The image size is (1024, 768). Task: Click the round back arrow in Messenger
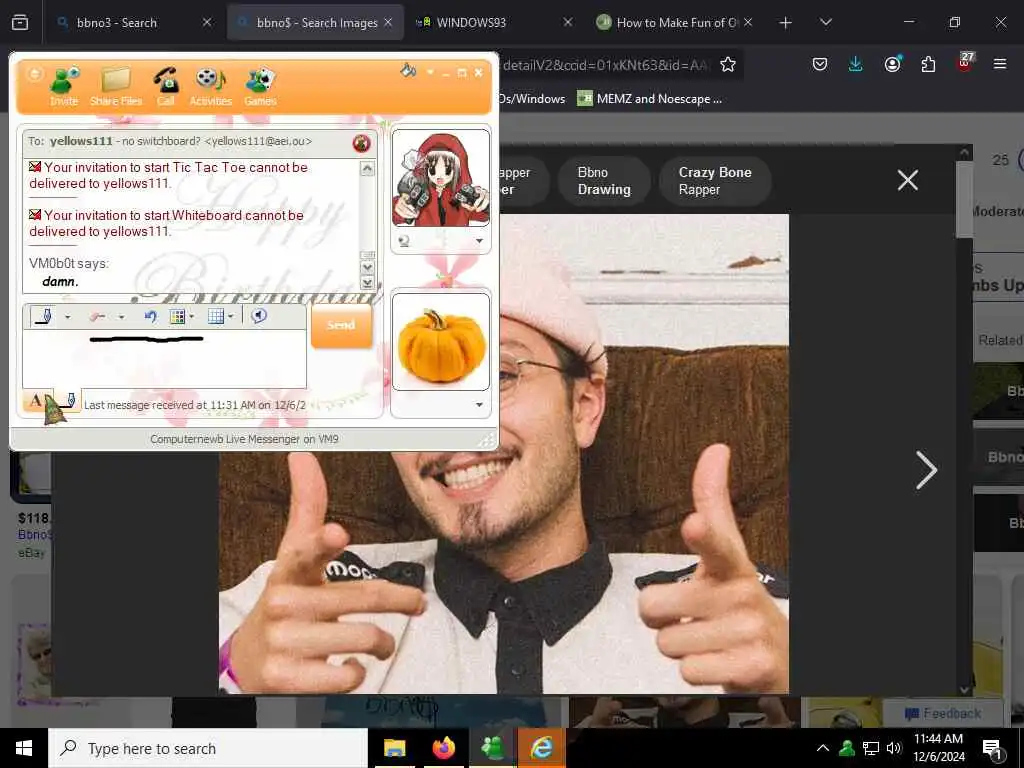coord(34,73)
